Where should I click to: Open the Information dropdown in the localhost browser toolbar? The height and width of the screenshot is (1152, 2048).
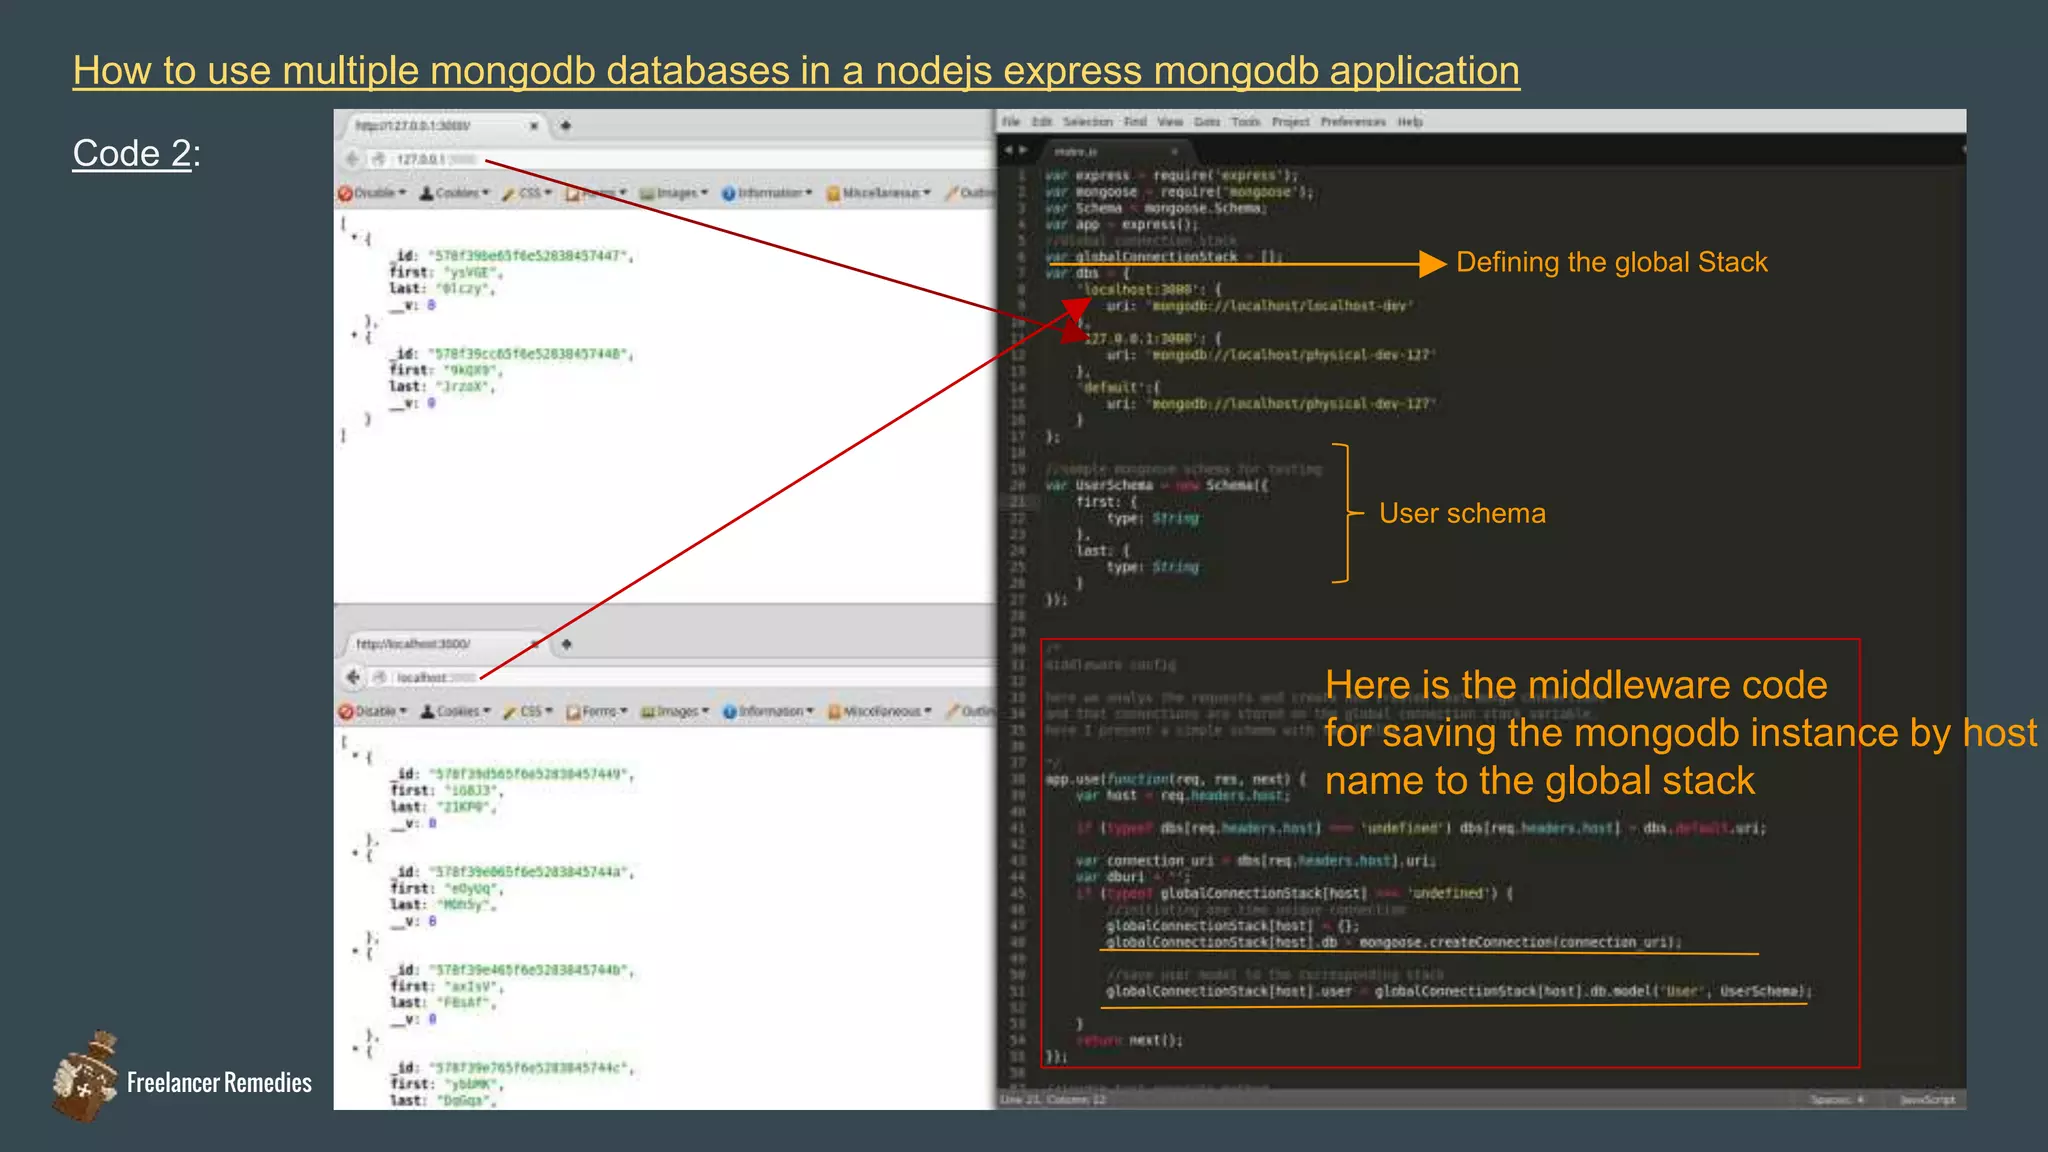[x=769, y=711]
